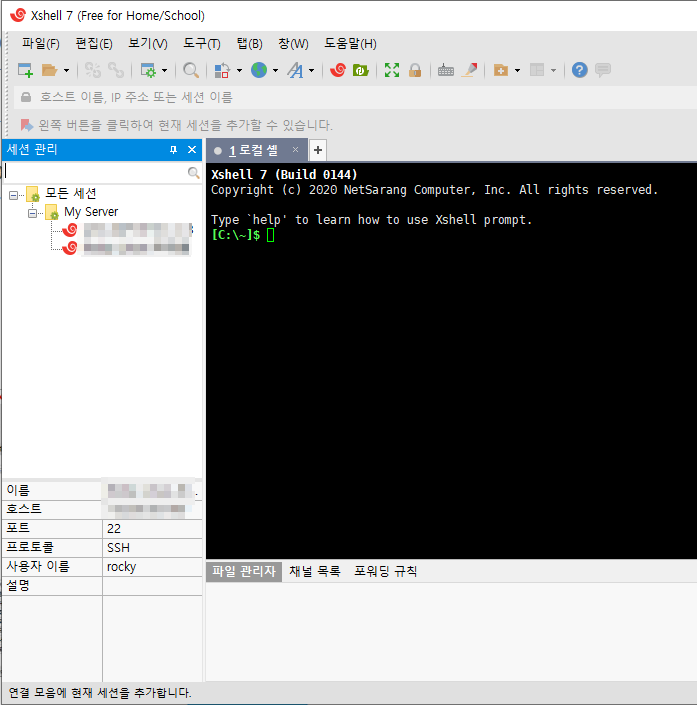Select the My Server folder
This screenshot has height=705, width=697.
click(x=91, y=212)
